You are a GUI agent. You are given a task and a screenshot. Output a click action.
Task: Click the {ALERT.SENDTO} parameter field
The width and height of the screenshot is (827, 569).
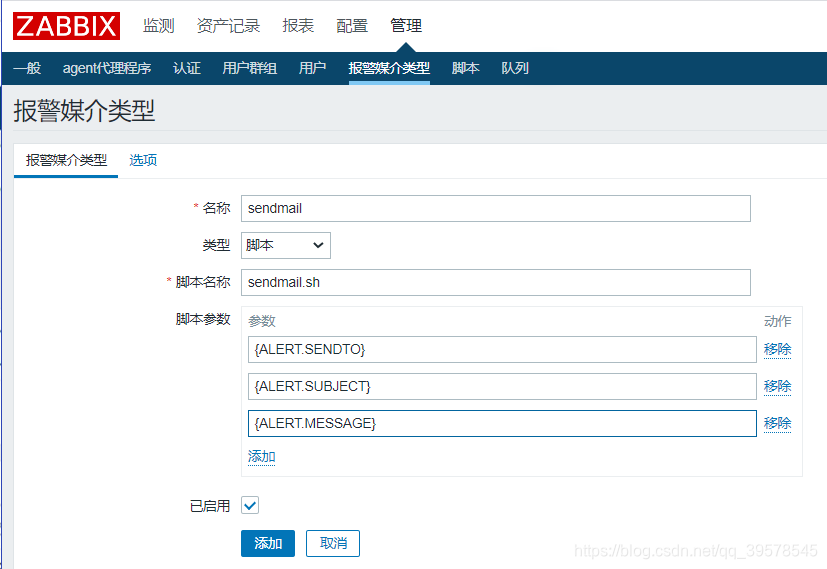point(502,349)
